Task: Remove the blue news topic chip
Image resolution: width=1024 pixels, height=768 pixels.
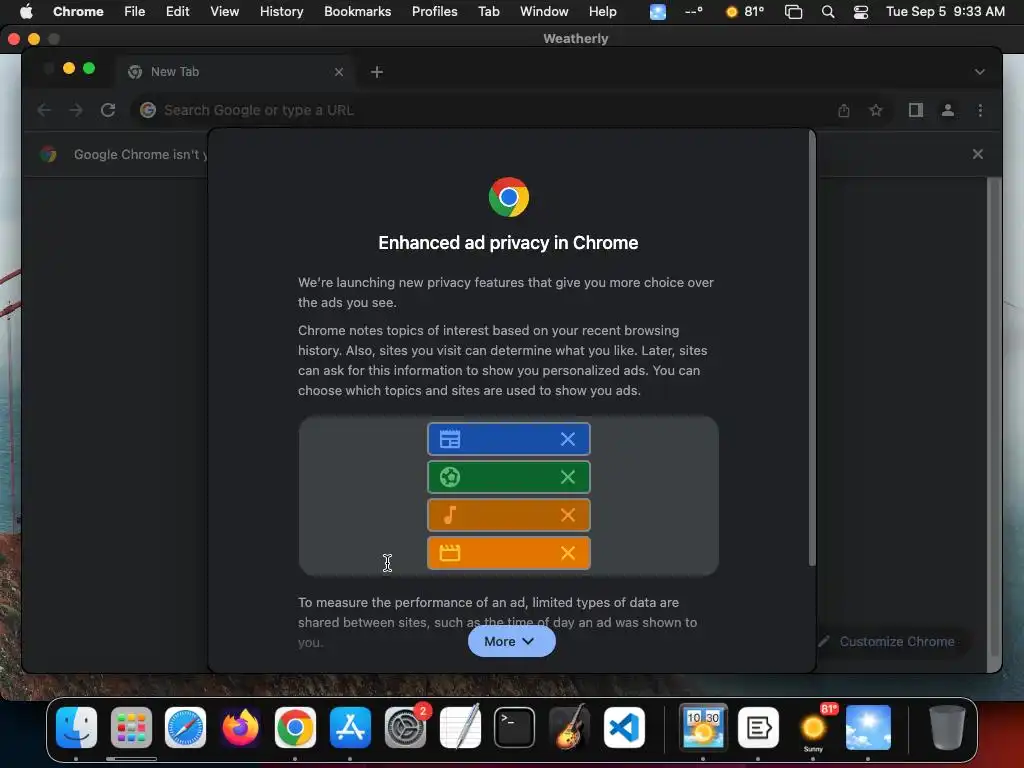Action: pos(568,440)
